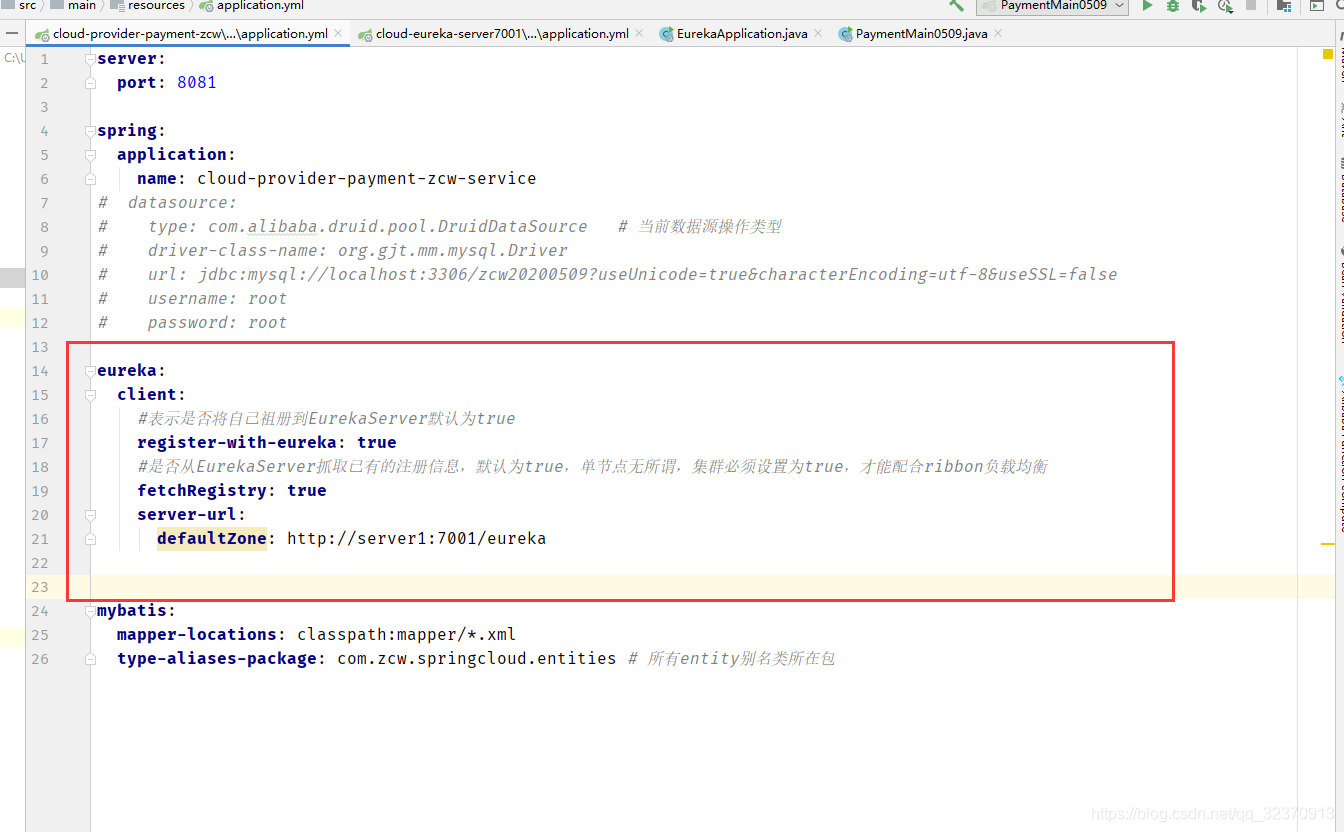Screen dimensions: 1344x832
Task: Click the highlighted defaultZone key
Action: (211, 539)
